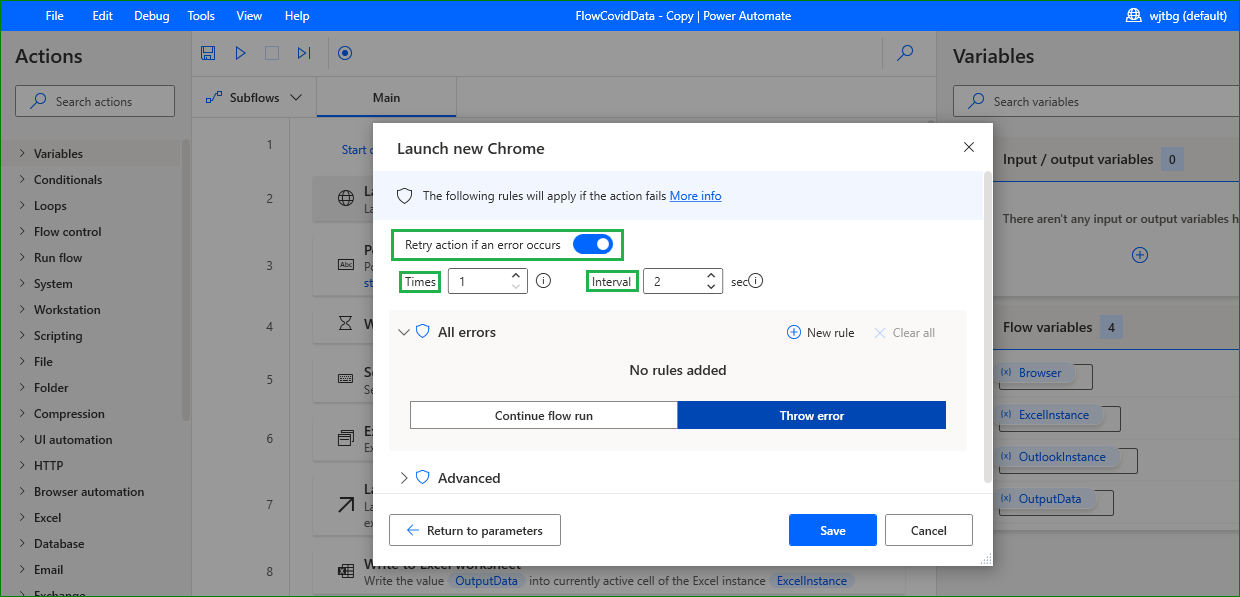The width and height of the screenshot is (1240, 597).
Task: Click Search actions field
Action: pos(95,101)
